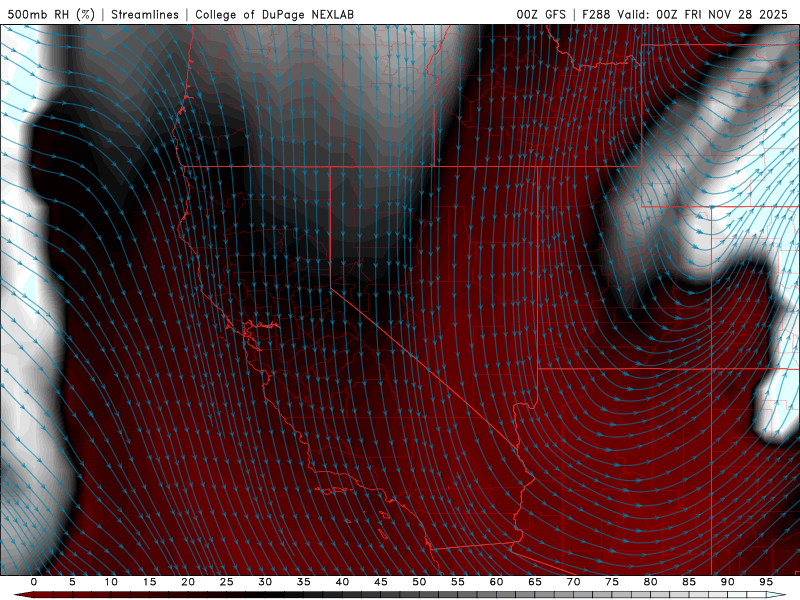Click the colorbar label "90"
This screenshot has height=600, width=800.
tap(728, 582)
